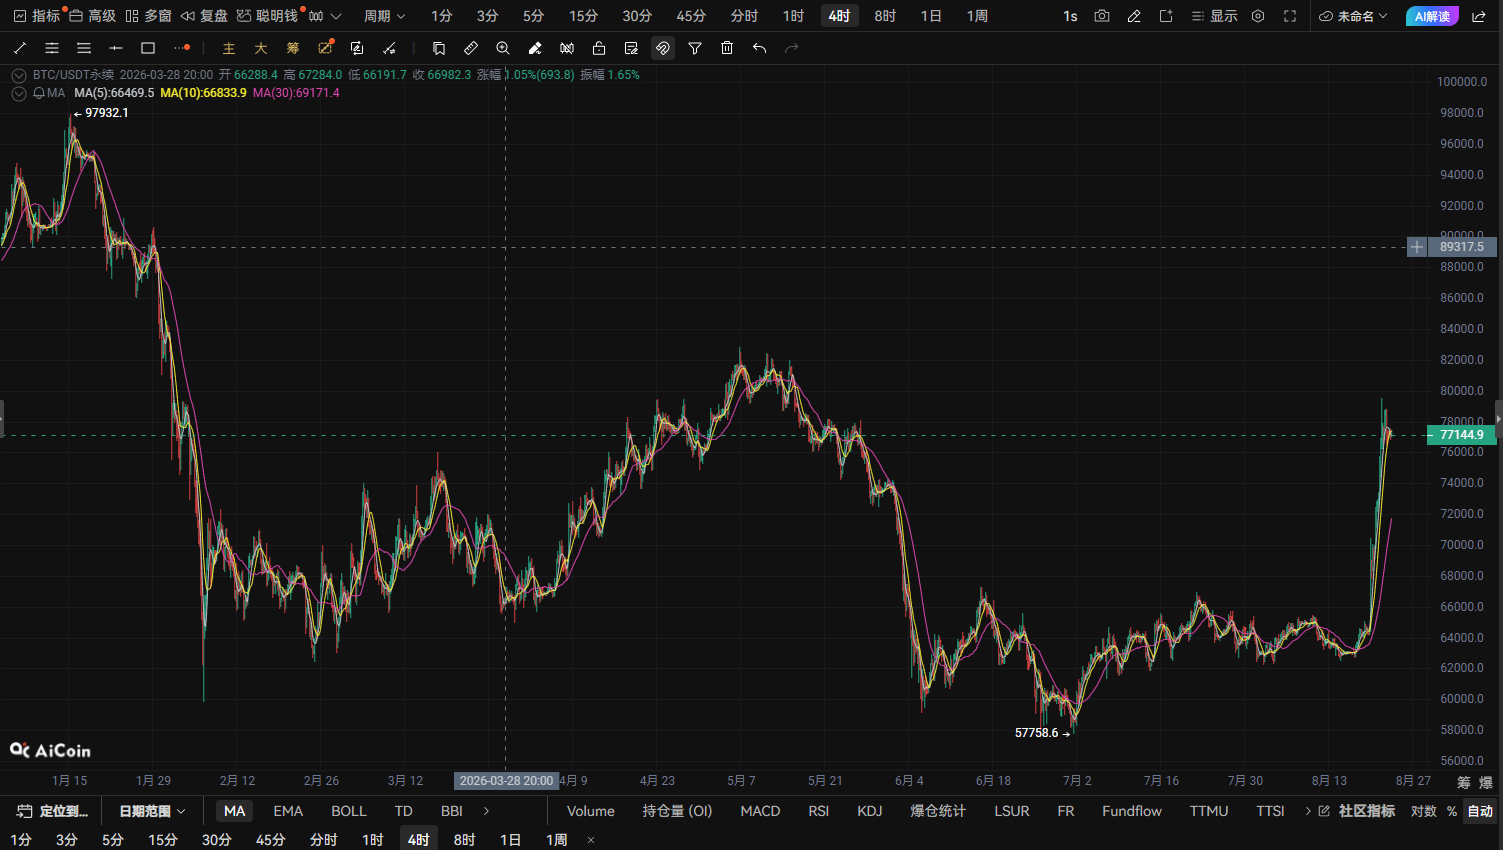The image size is (1503, 850).
Task: Toggle the BOLL main indicator
Action: tap(349, 811)
